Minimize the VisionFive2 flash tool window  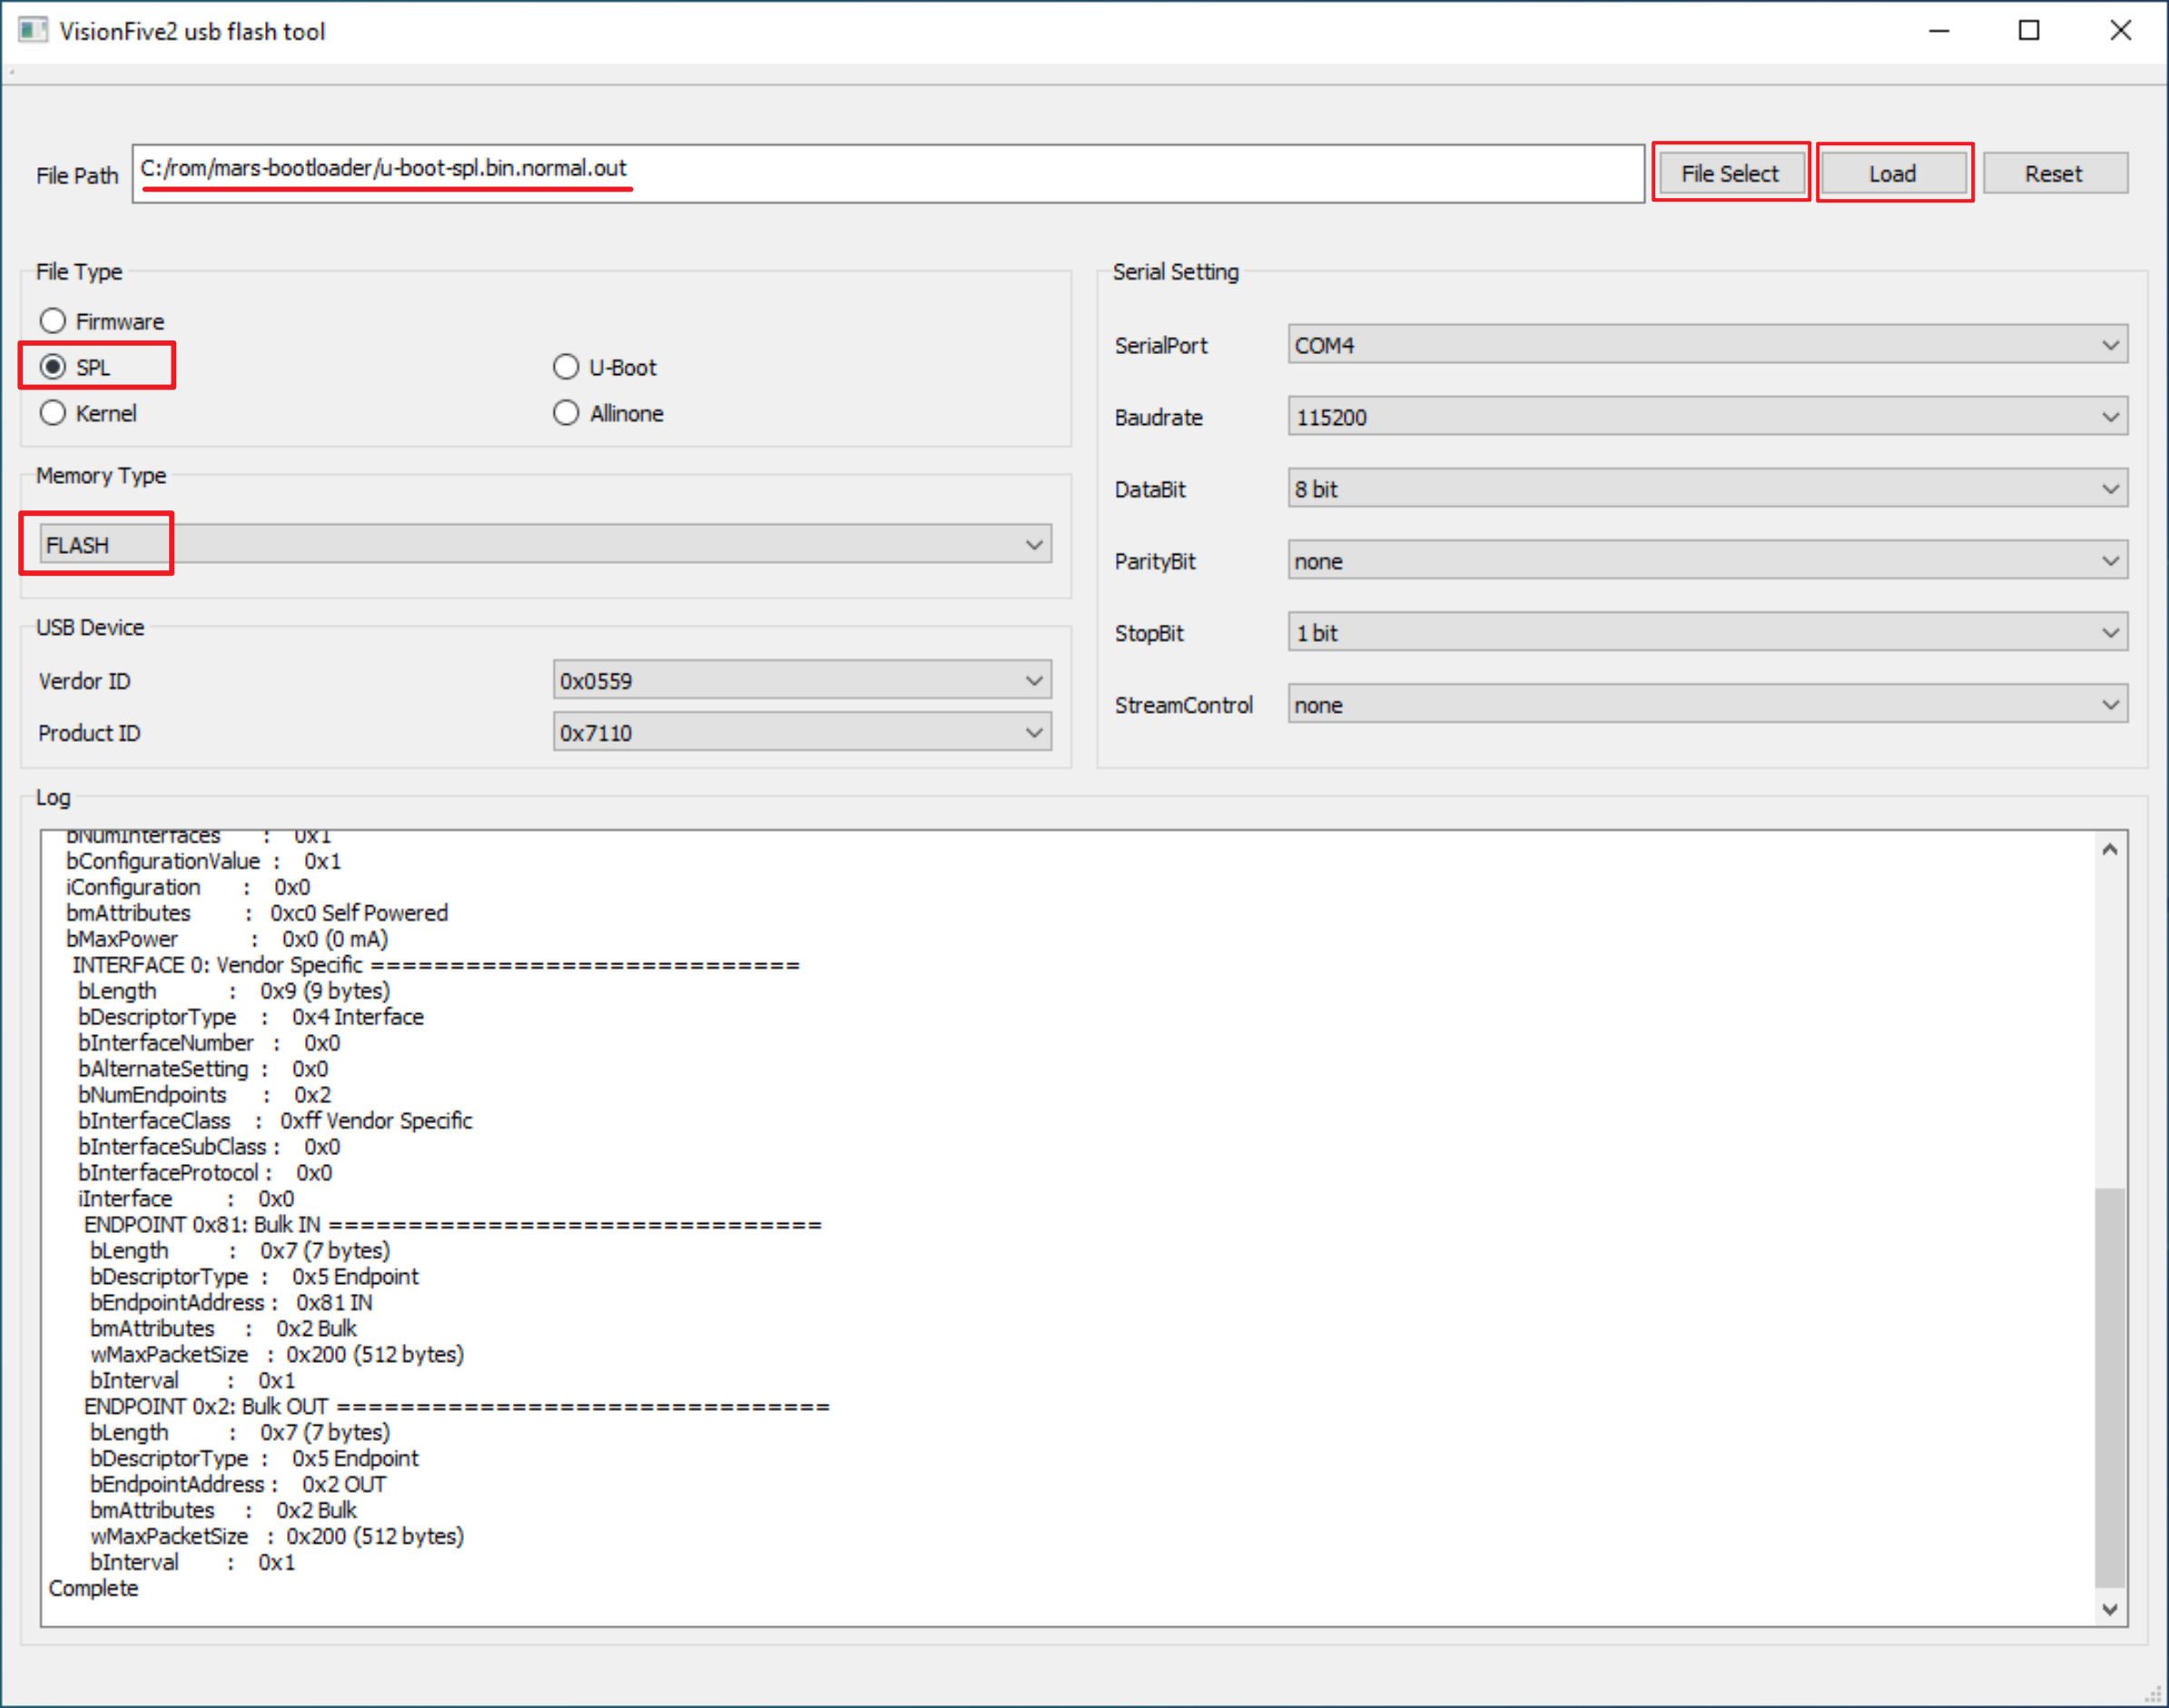click(x=1939, y=31)
